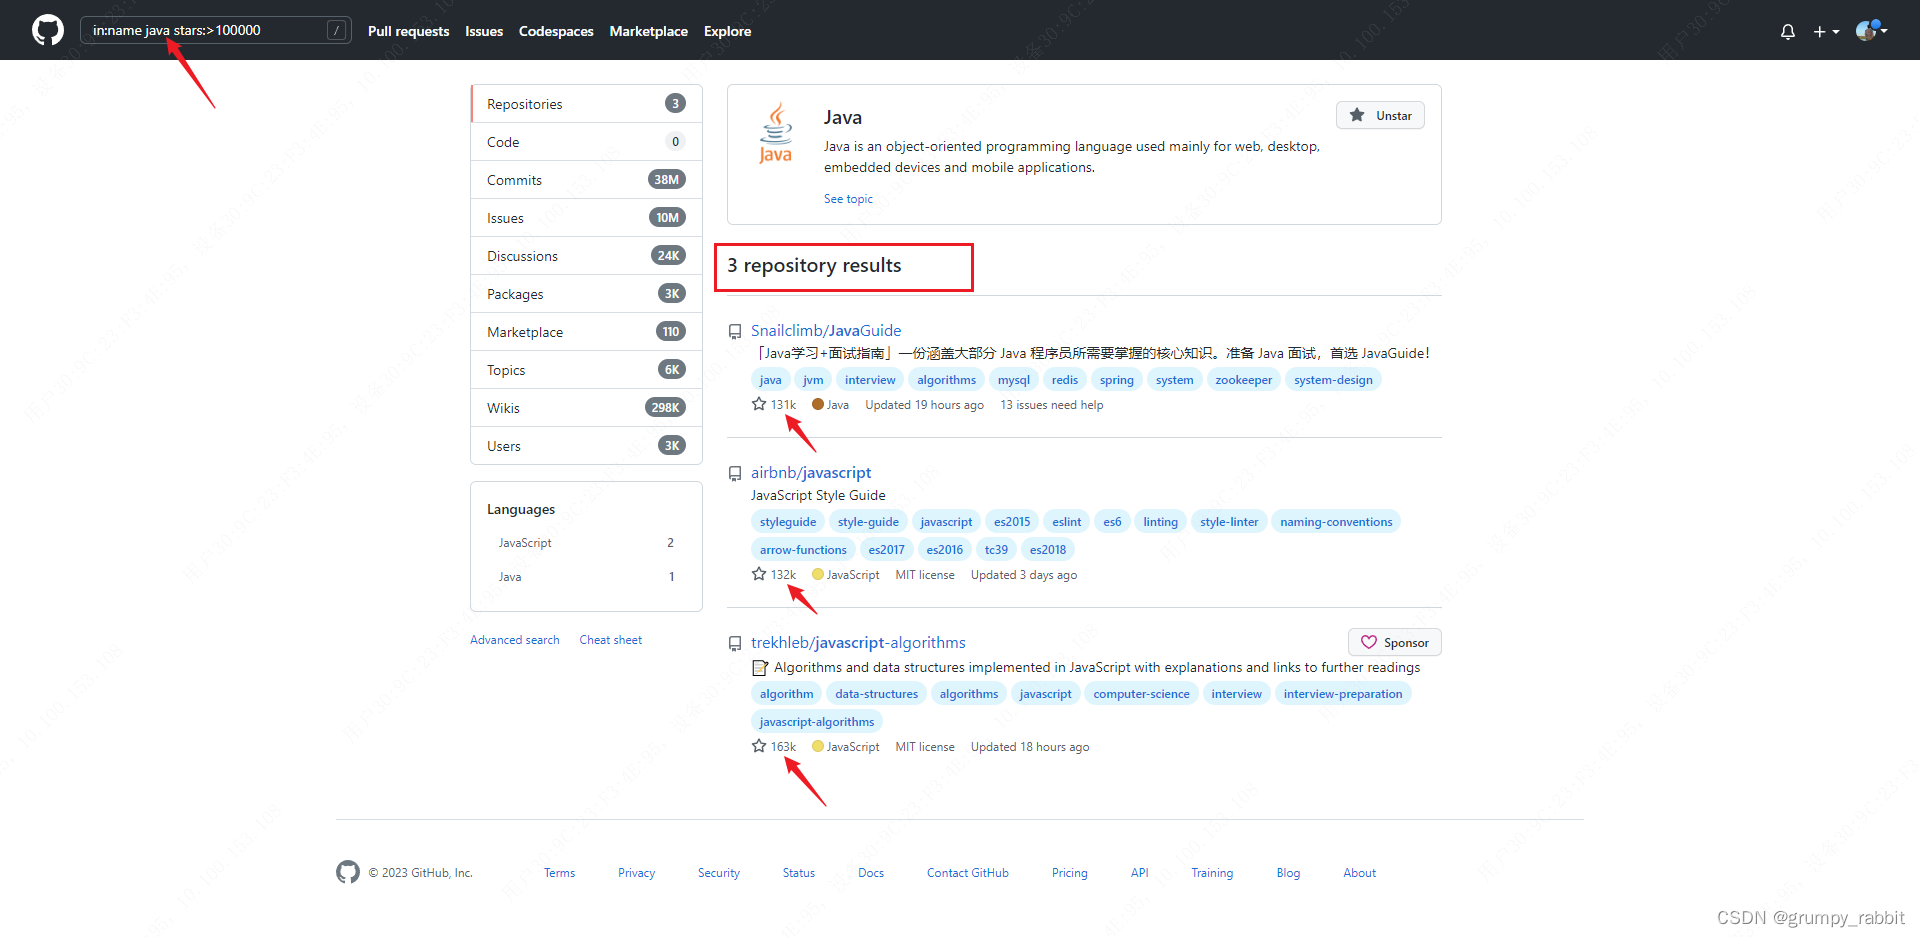
Task: Open 13 issues need help link
Action: click(x=1052, y=405)
